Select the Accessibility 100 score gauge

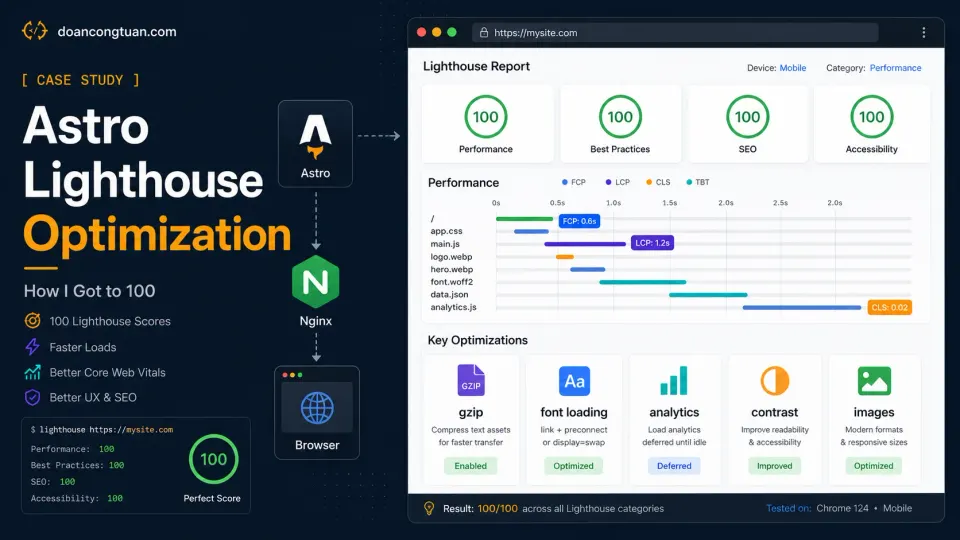coord(872,117)
